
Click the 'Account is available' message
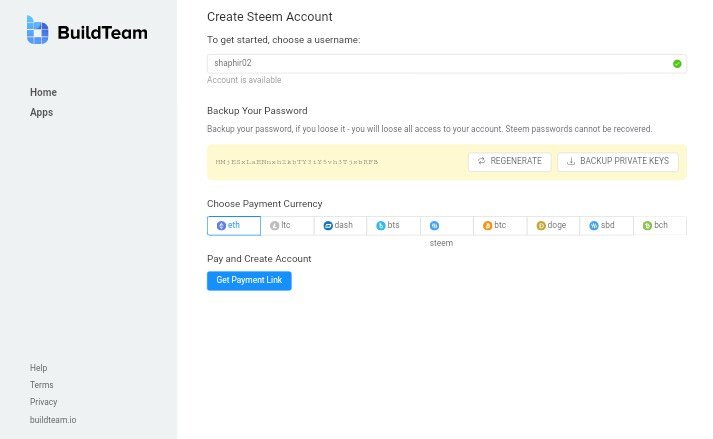[x=244, y=80]
